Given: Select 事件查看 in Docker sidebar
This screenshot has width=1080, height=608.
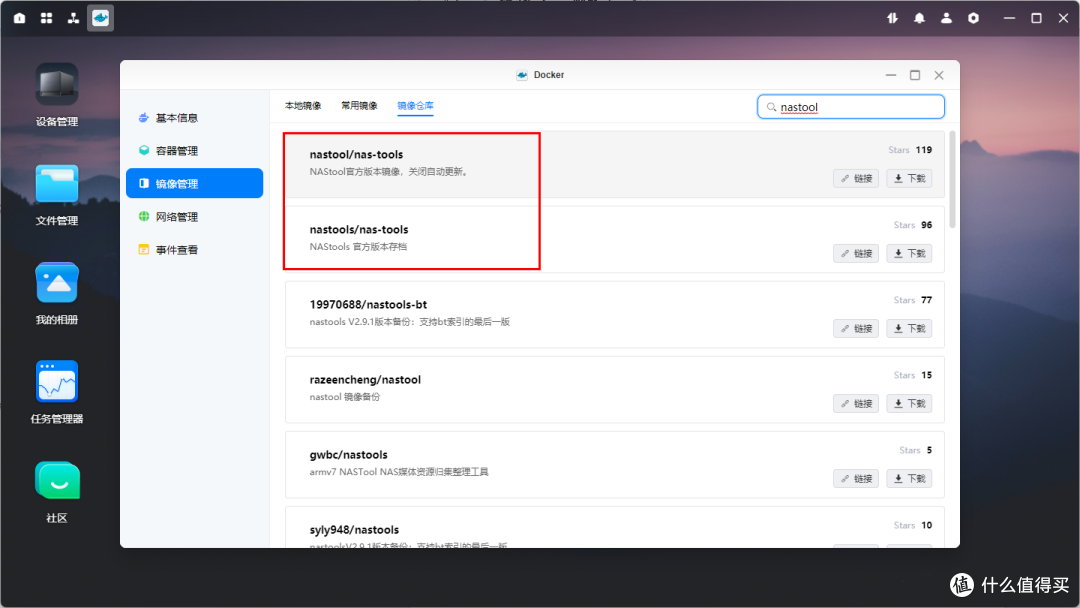Looking at the screenshot, I should click(194, 250).
